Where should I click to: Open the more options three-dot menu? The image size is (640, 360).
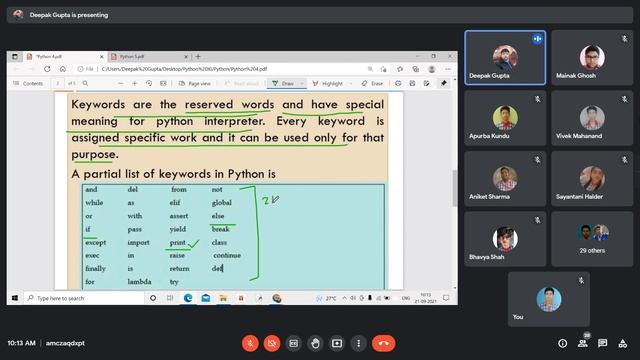click(x=358, y=343)
